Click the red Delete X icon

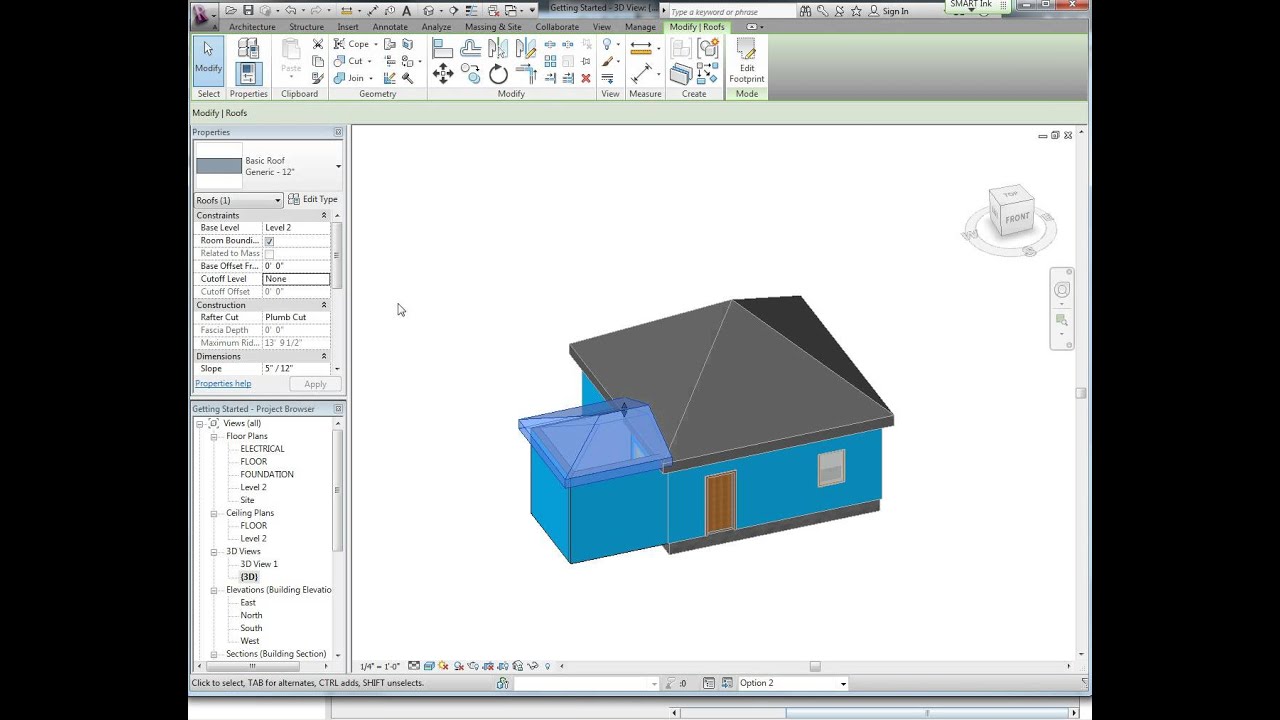click(x=586, y=77)
